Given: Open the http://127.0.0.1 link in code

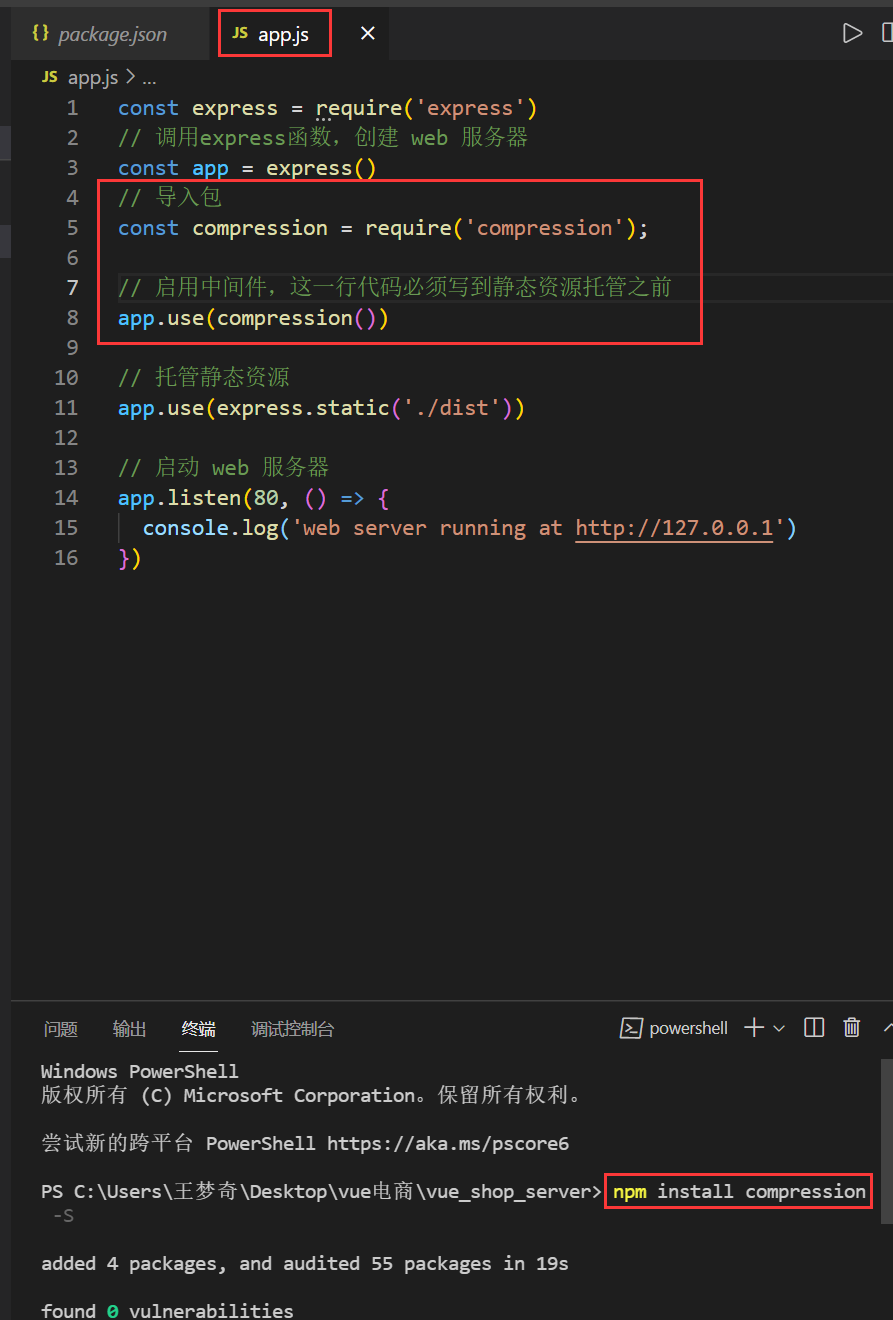Looking at the screenshot, I should pyautogui.click(x=674, y=528).
